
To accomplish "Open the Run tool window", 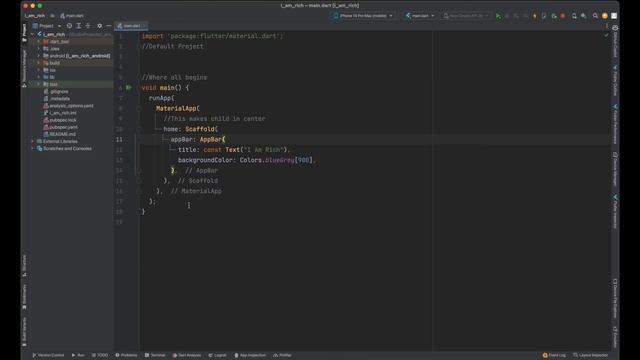I will [x=78, y=355].
